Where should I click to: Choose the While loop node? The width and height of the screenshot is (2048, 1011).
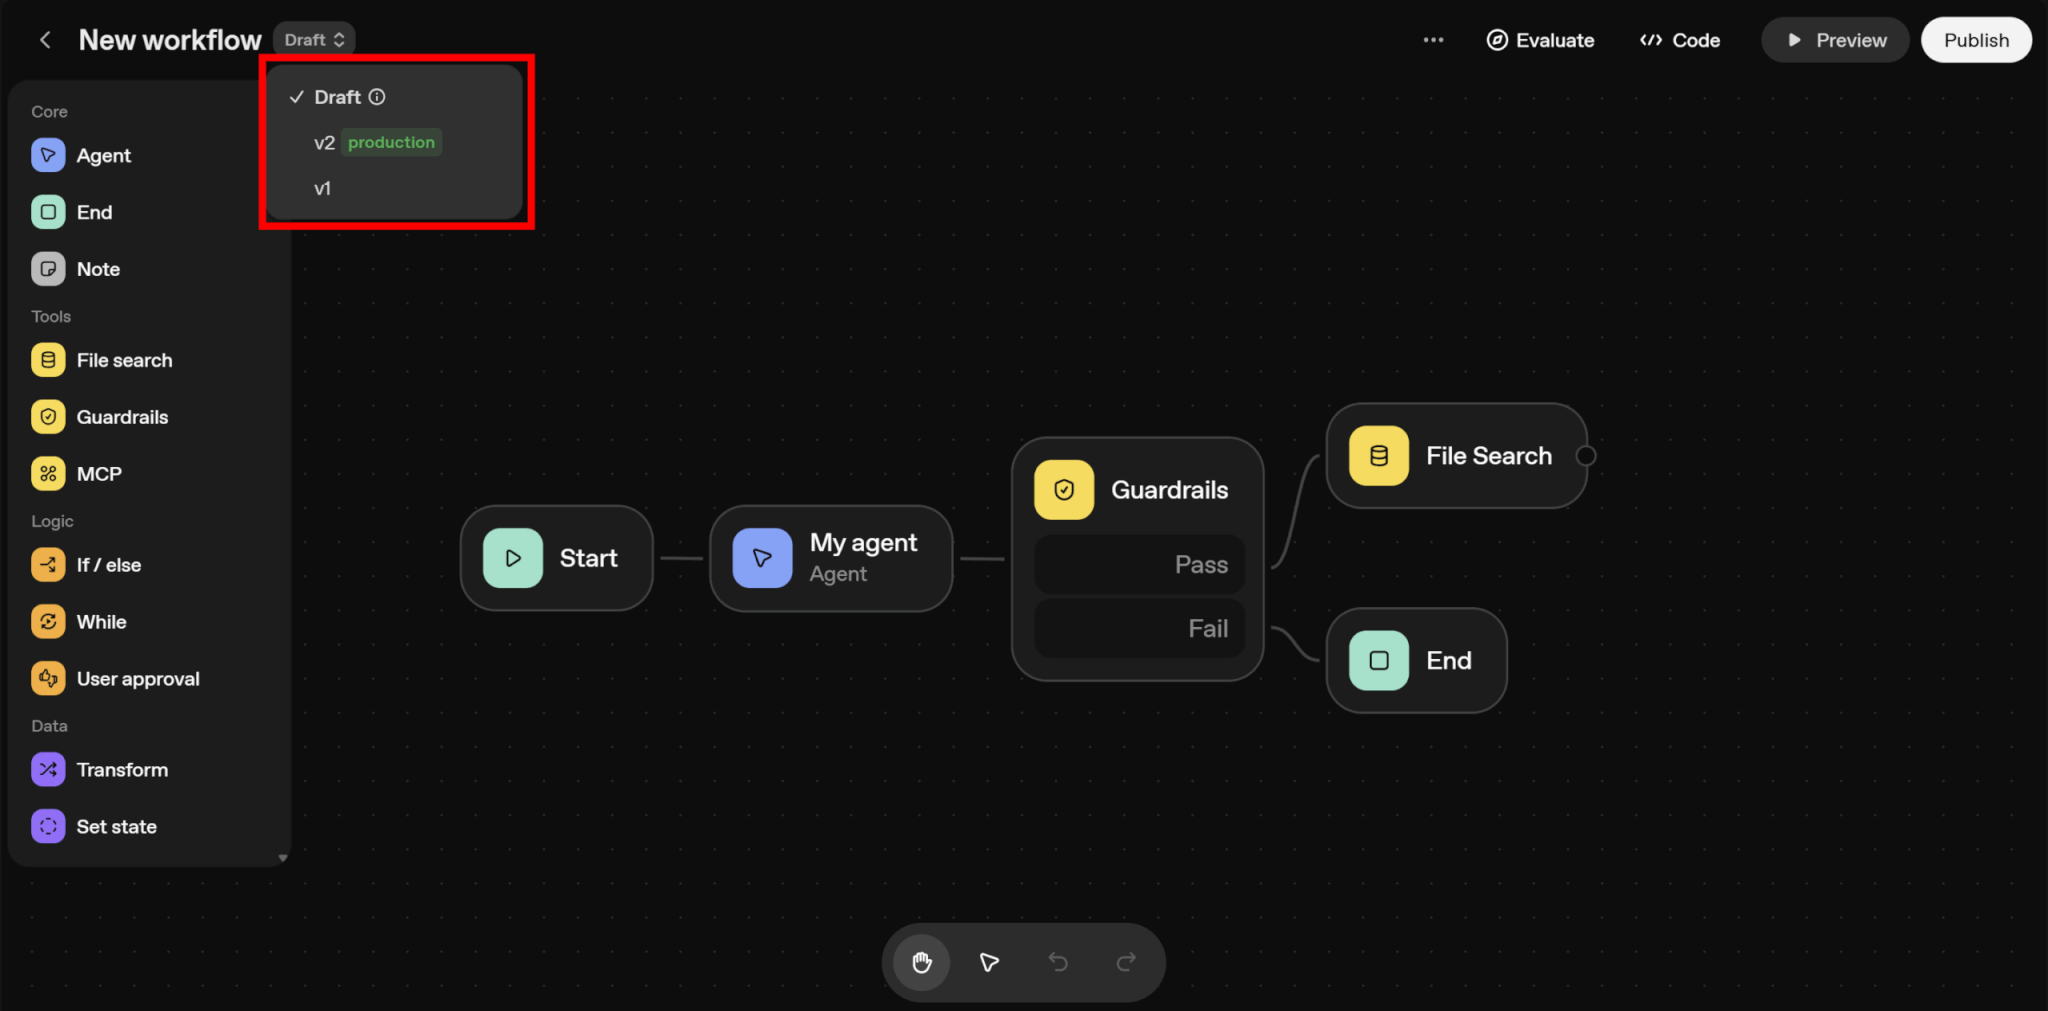(x=101, y=622)
